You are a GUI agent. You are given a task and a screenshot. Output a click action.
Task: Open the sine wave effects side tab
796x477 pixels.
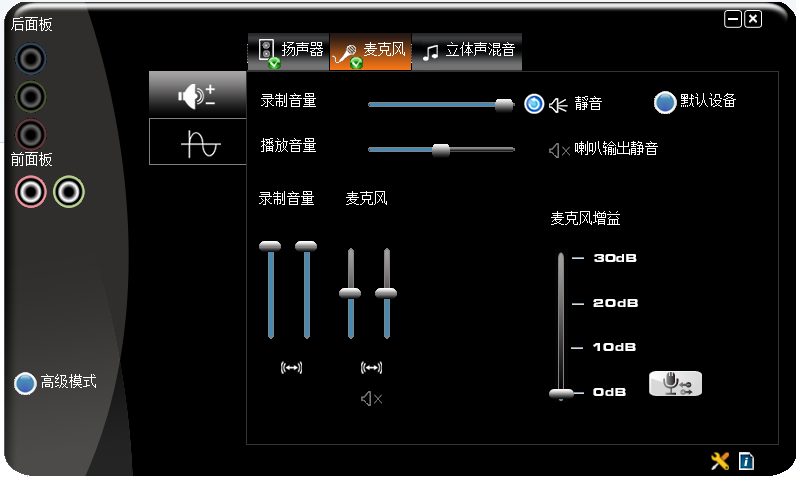point(197,142)
